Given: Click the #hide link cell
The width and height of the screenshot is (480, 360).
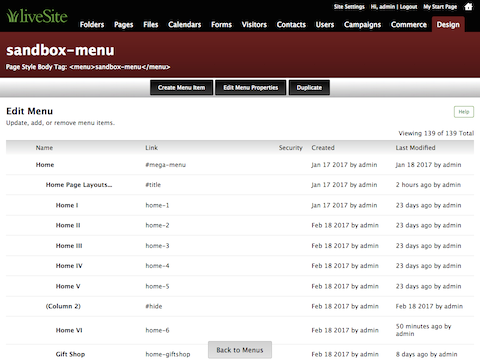Looking at the screenshot, I should click(x=154, y=306).
